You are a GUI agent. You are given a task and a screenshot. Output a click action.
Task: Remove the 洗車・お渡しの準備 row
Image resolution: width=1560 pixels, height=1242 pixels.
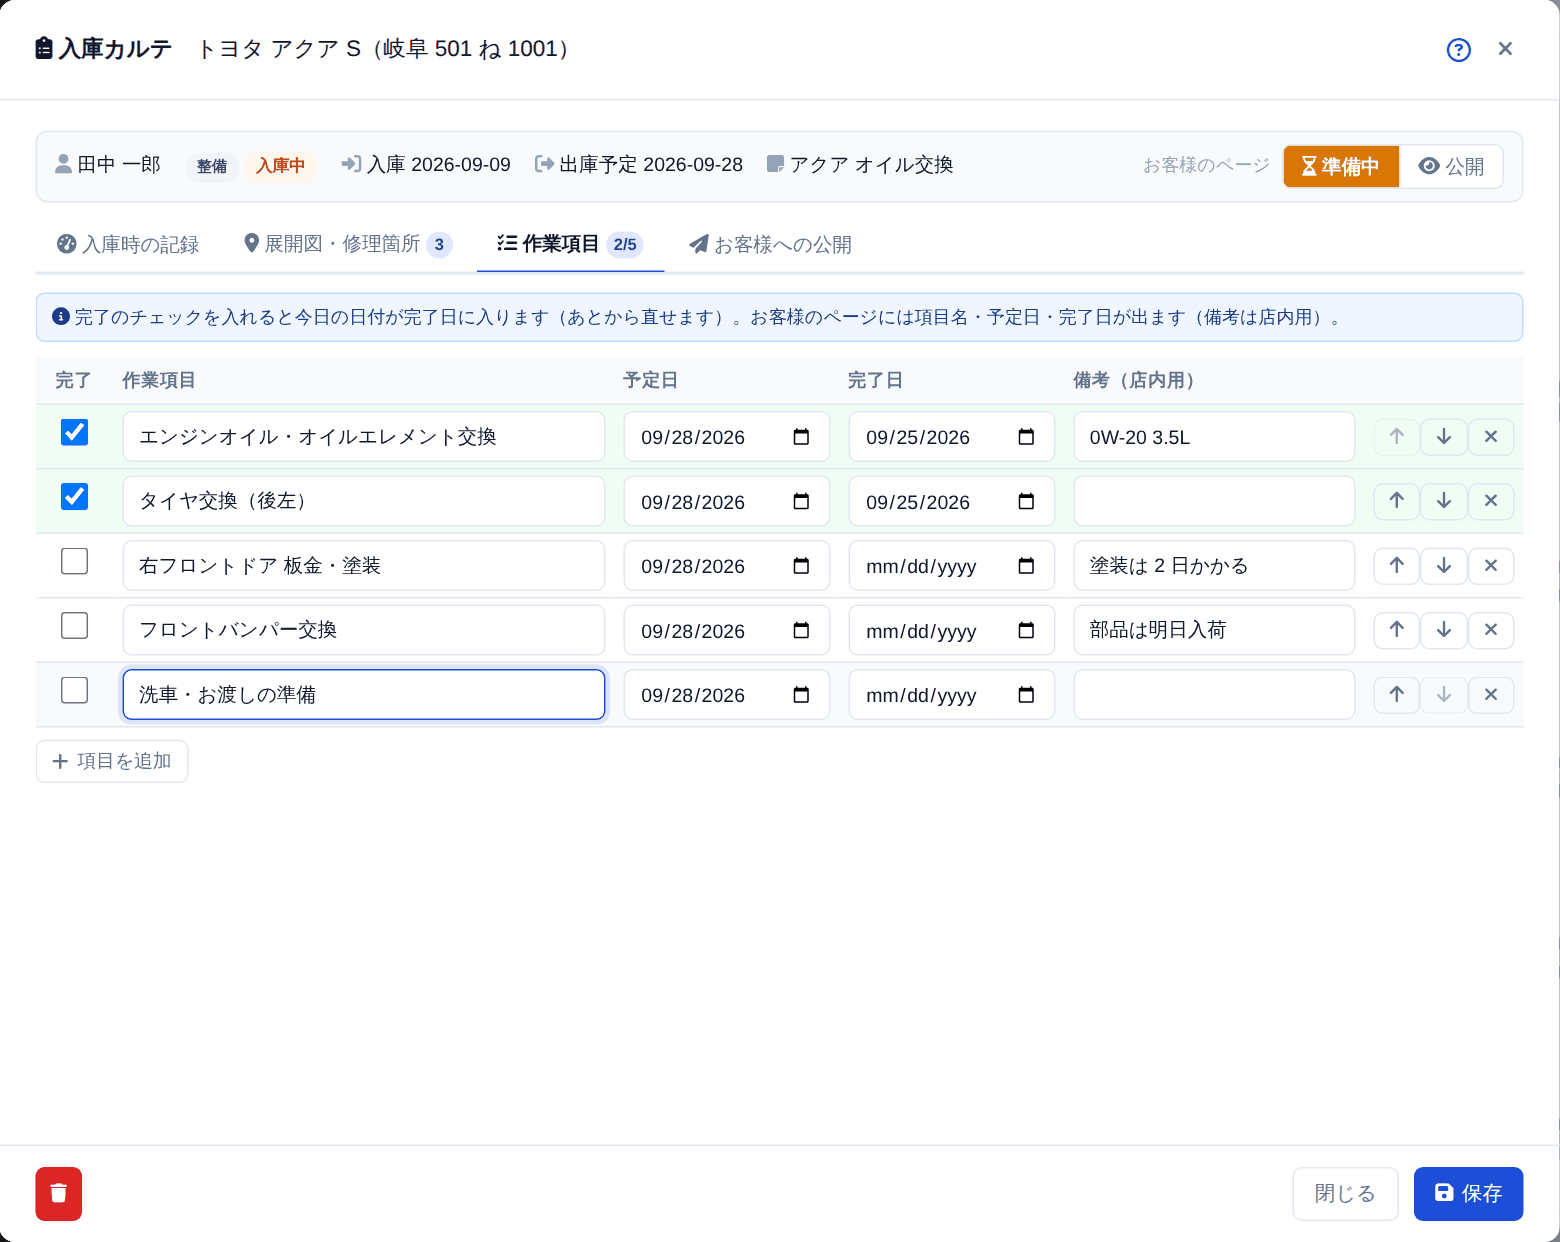(x=1491, y=695)
